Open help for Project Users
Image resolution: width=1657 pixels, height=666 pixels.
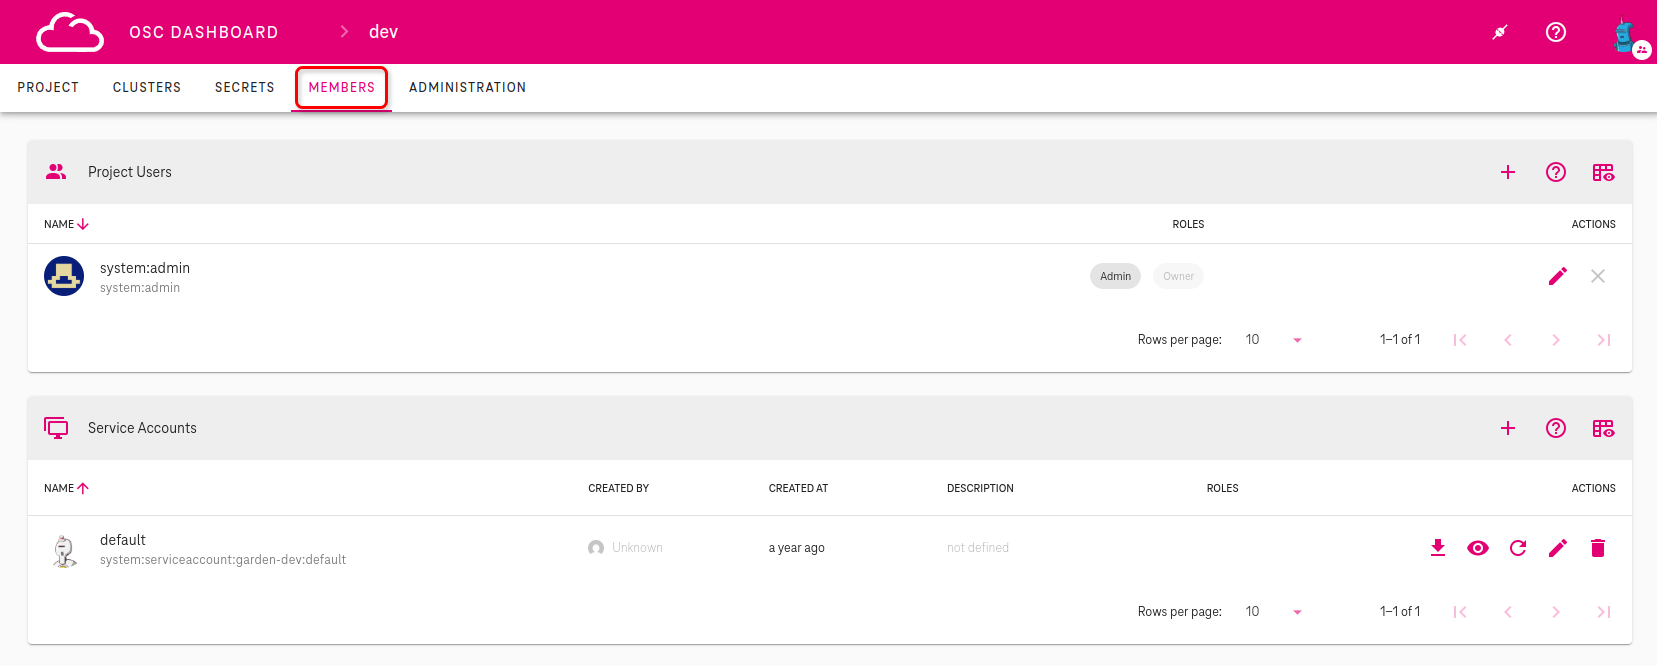point(1556,172)
